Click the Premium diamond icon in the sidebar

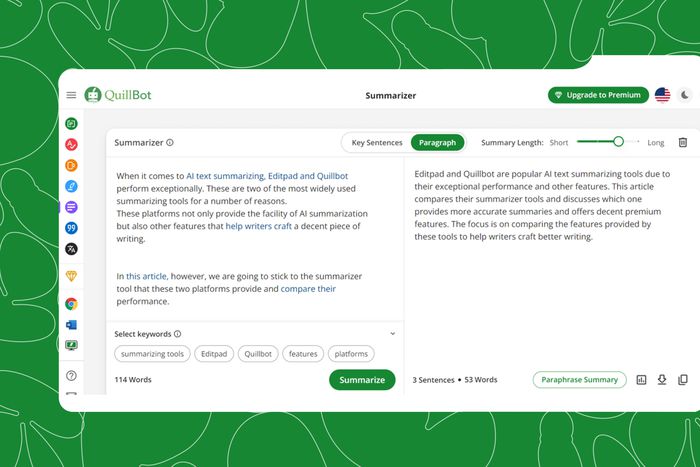[x=71, y=276]
